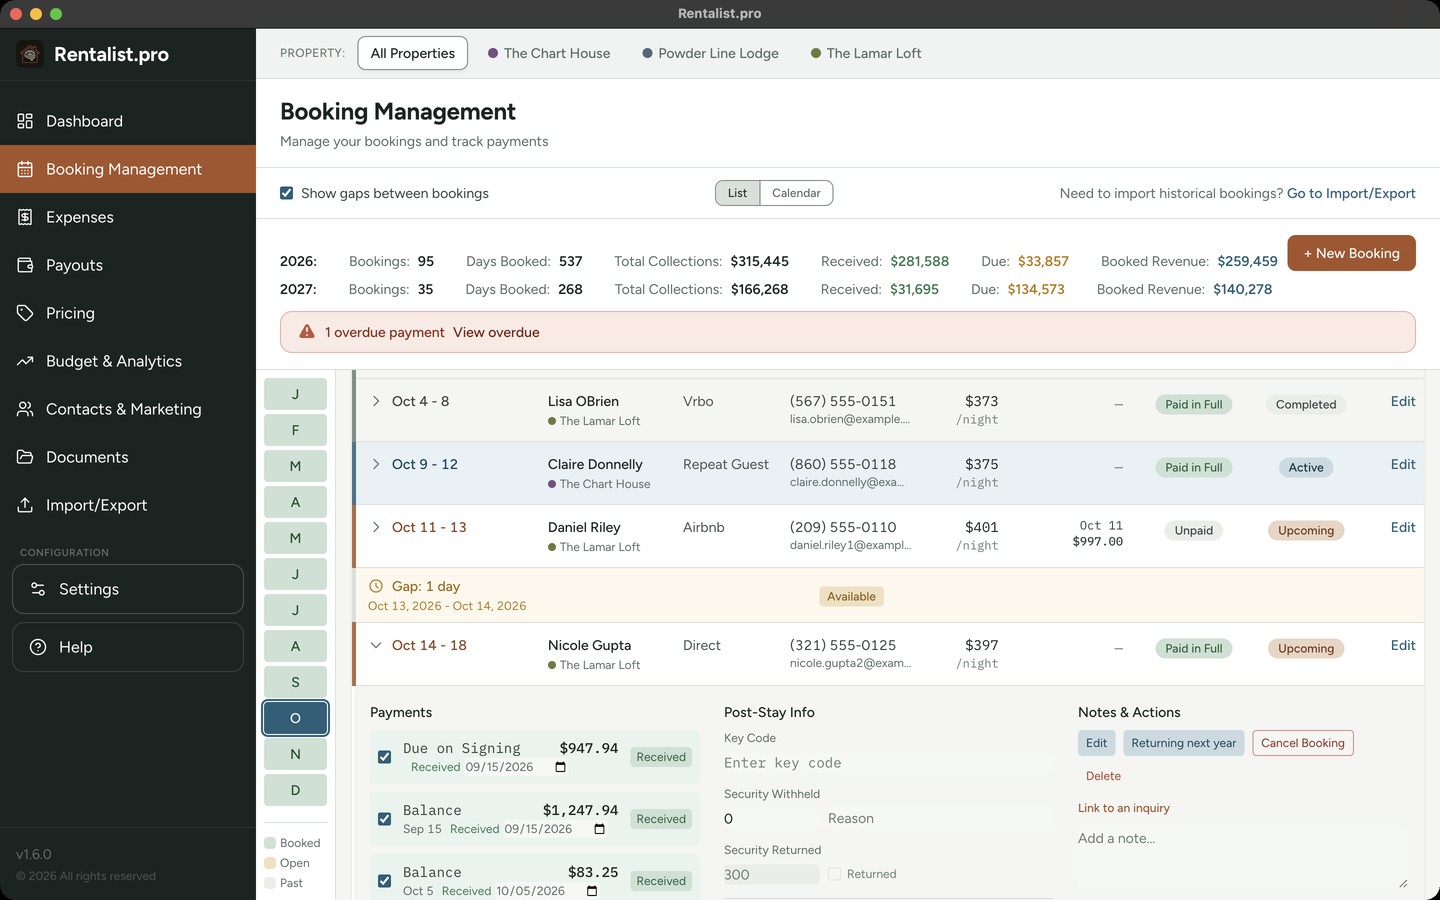The height and width of the screenshot is (900, 1440).
Task: Filter by Powder Line Lodge property
Action: pyautogui.click(x=710, y=53)
